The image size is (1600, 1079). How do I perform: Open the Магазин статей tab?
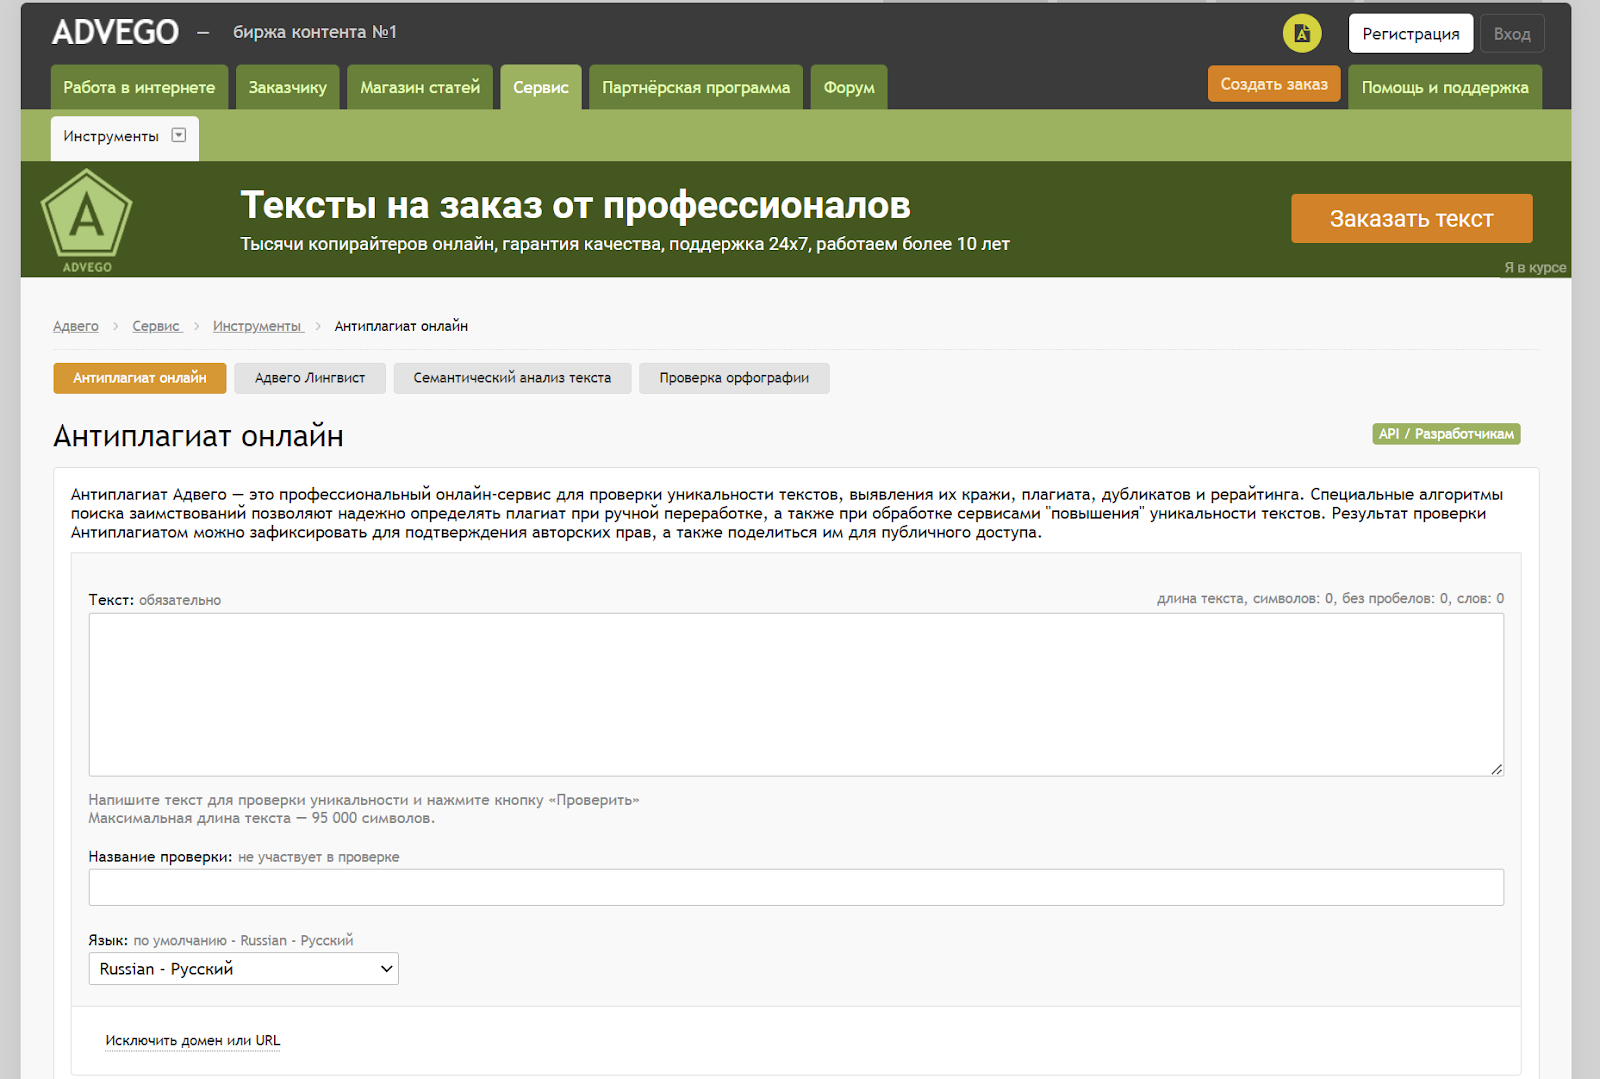click(x=420, y=87)
